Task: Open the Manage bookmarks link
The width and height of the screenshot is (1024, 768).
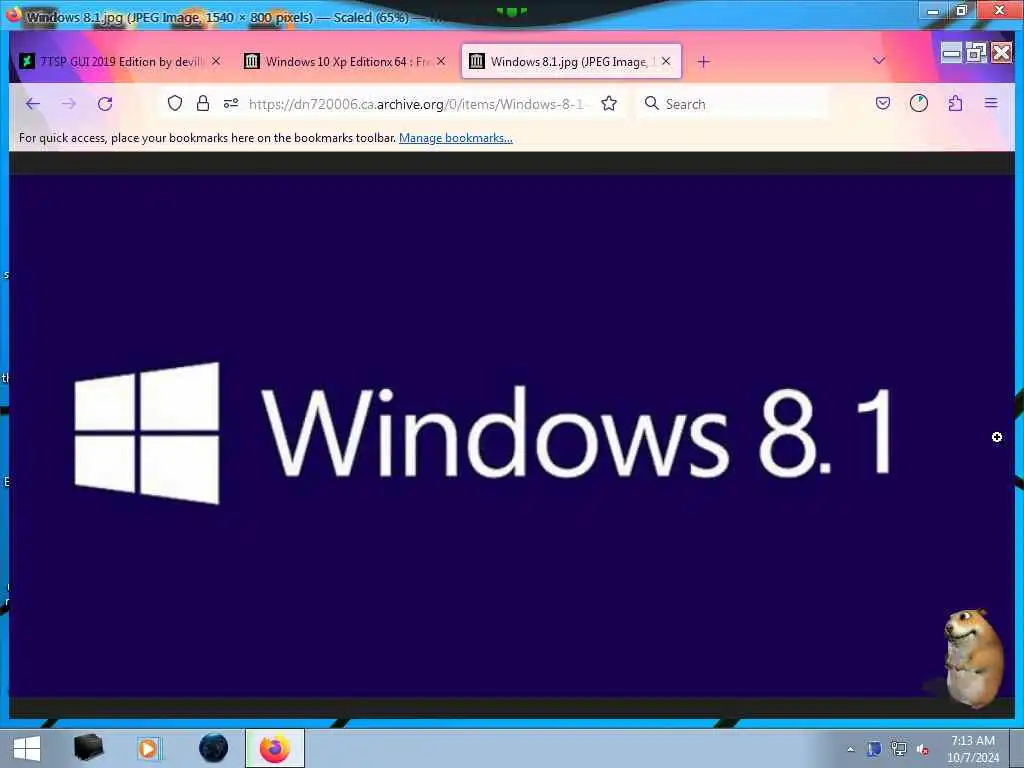Action: [456, 138]
